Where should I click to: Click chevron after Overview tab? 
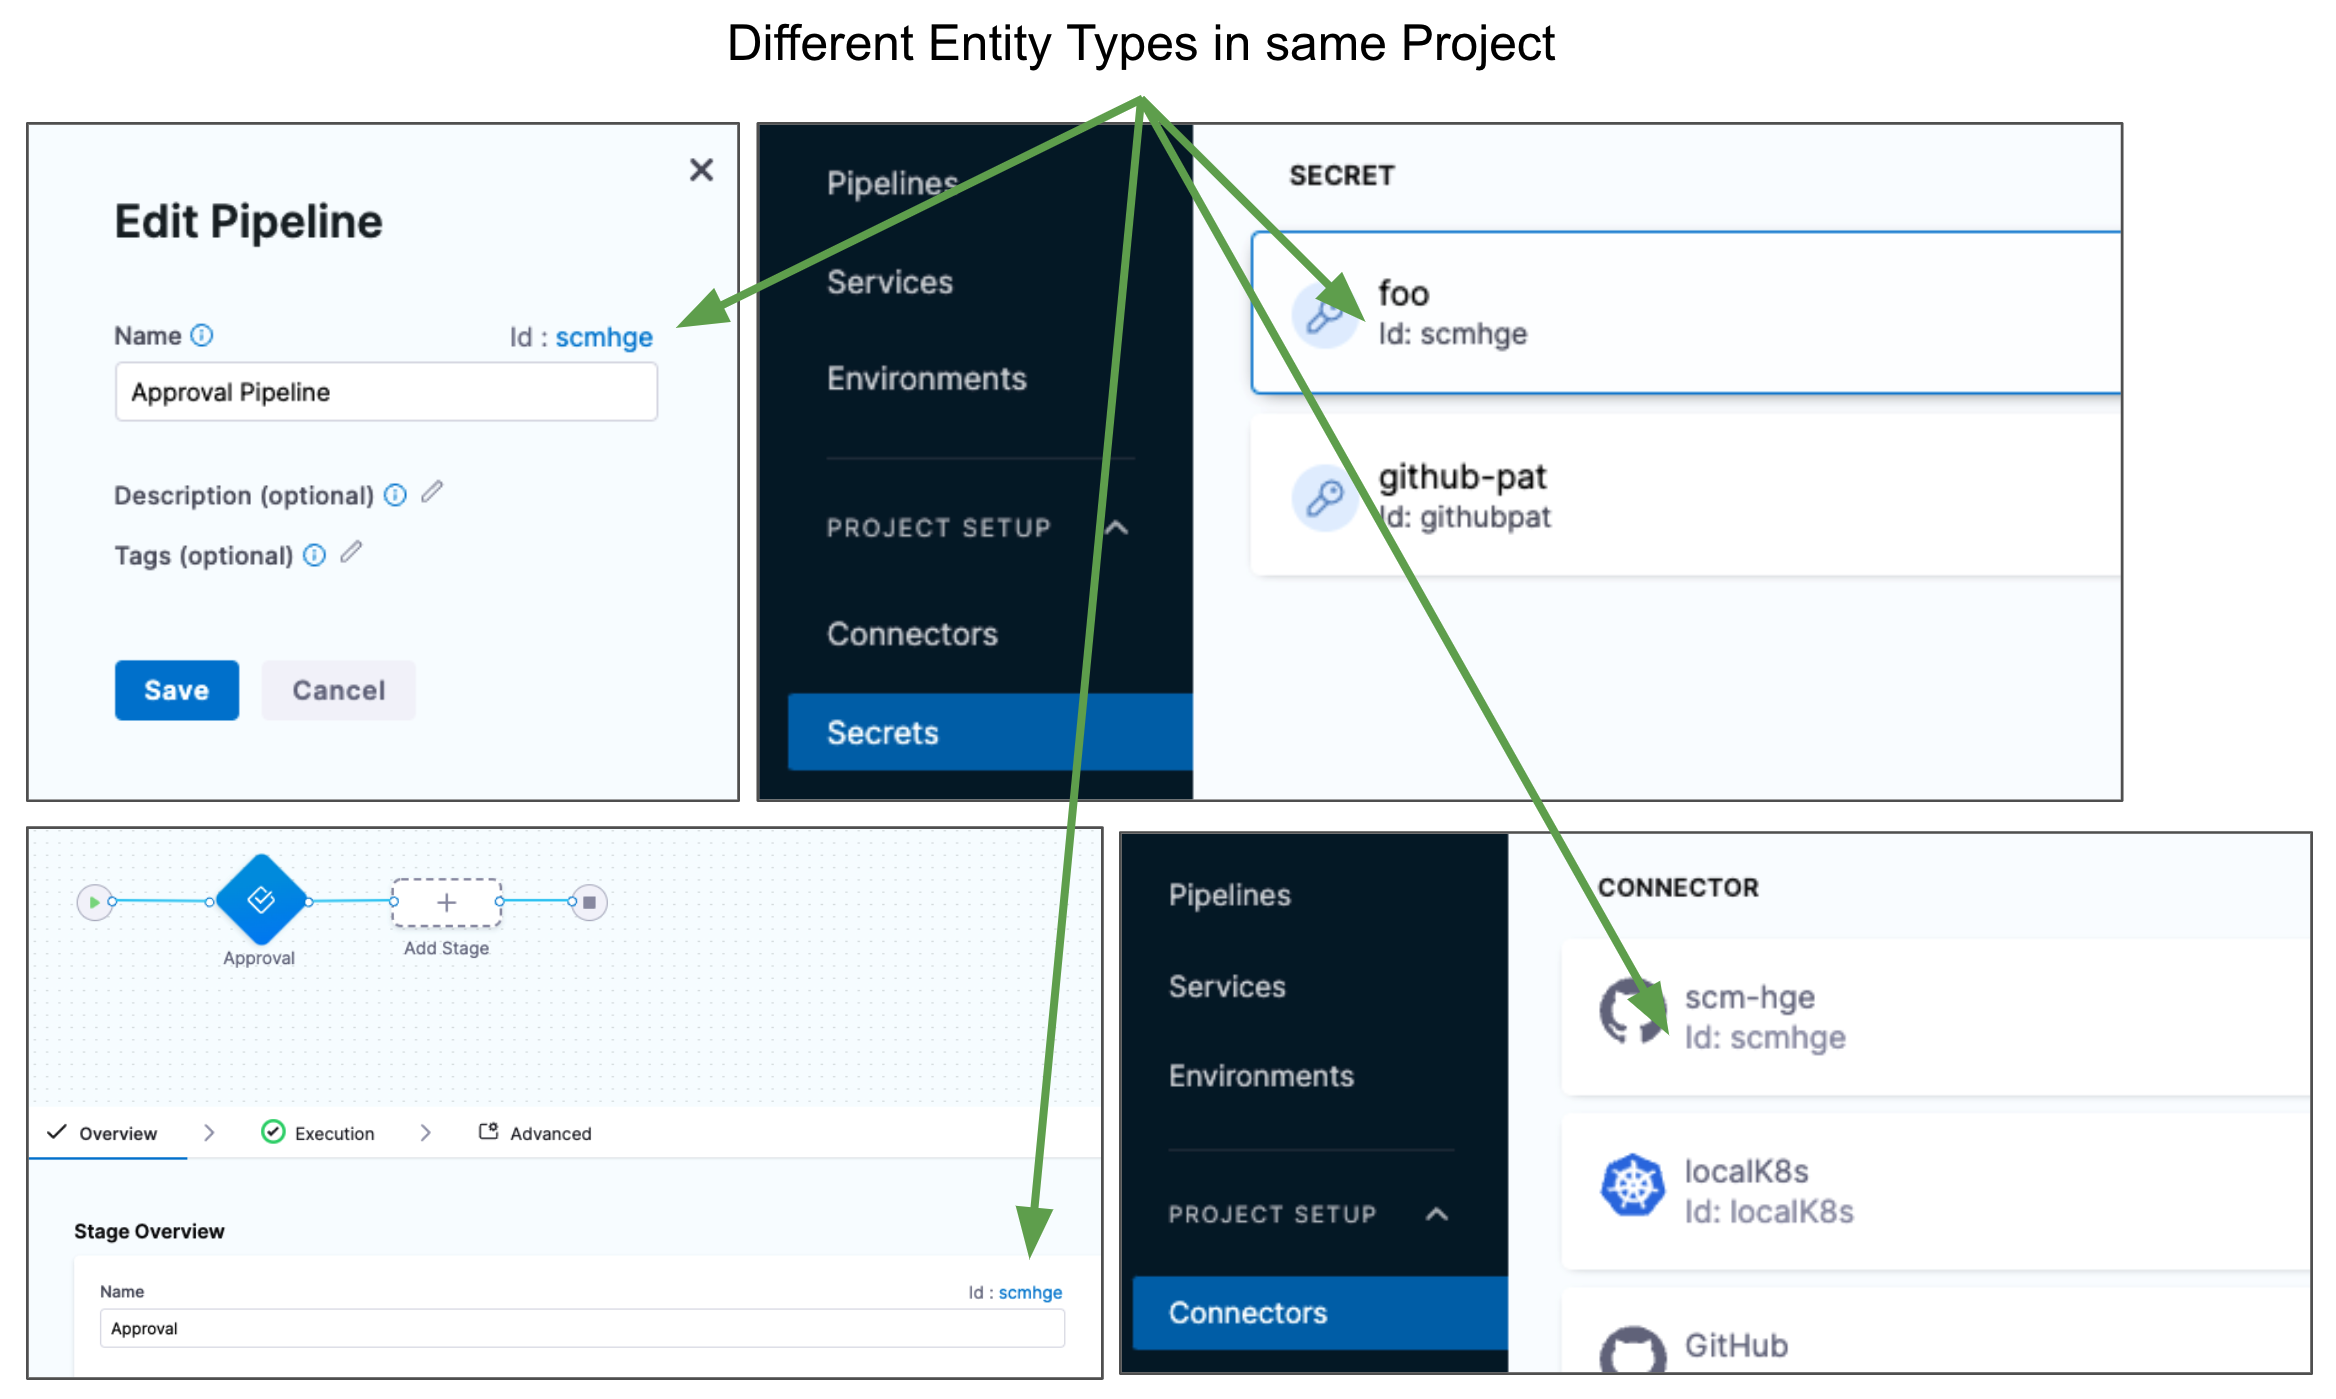[x=209, y=1132]
